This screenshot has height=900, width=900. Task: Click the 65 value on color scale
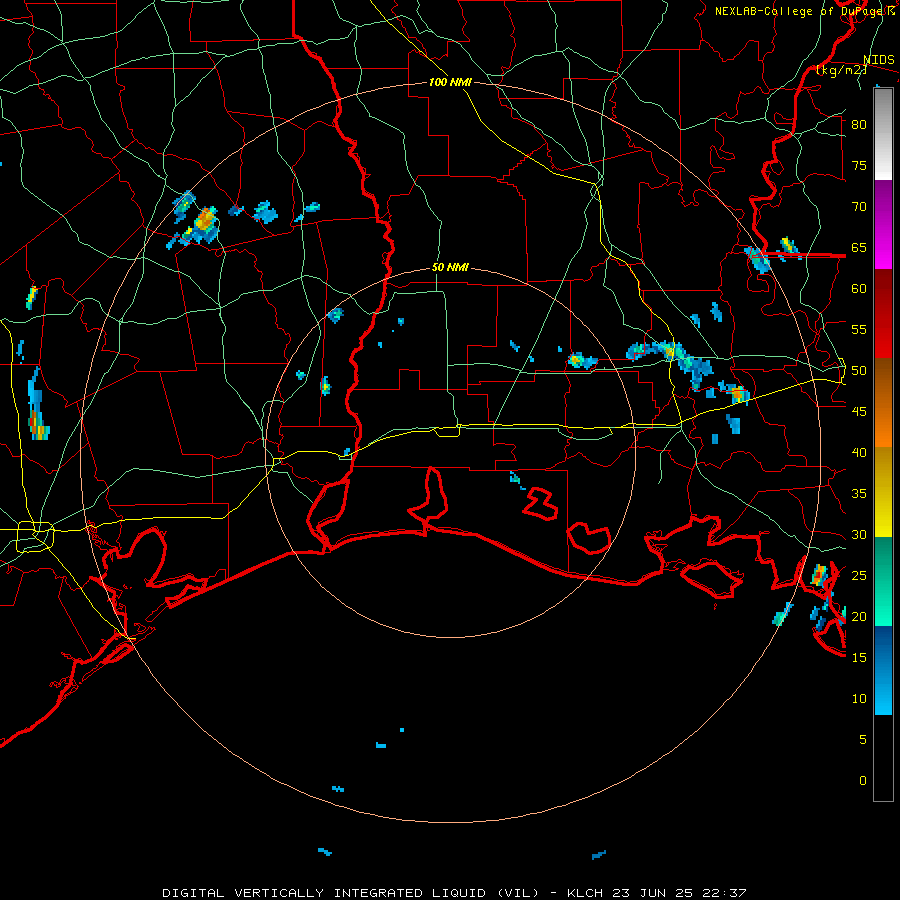pyautogui.click(x=859, y=248)
